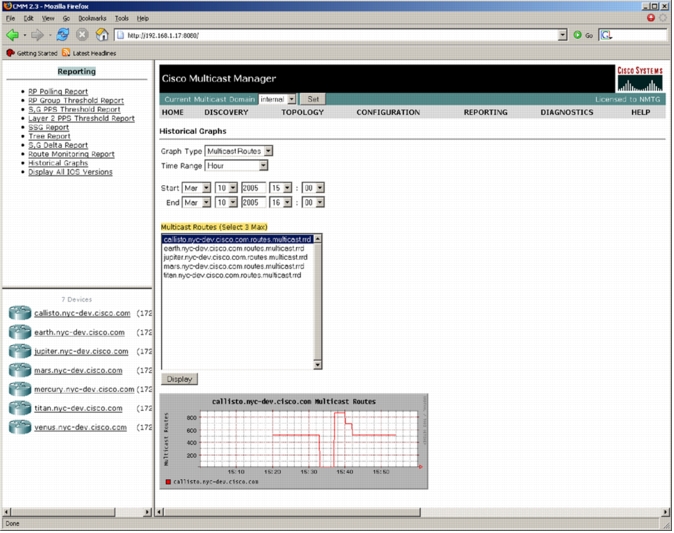This screenshot has width=674, height=533.
Task: Click the titan router device icon
Action: click(20, 408)
